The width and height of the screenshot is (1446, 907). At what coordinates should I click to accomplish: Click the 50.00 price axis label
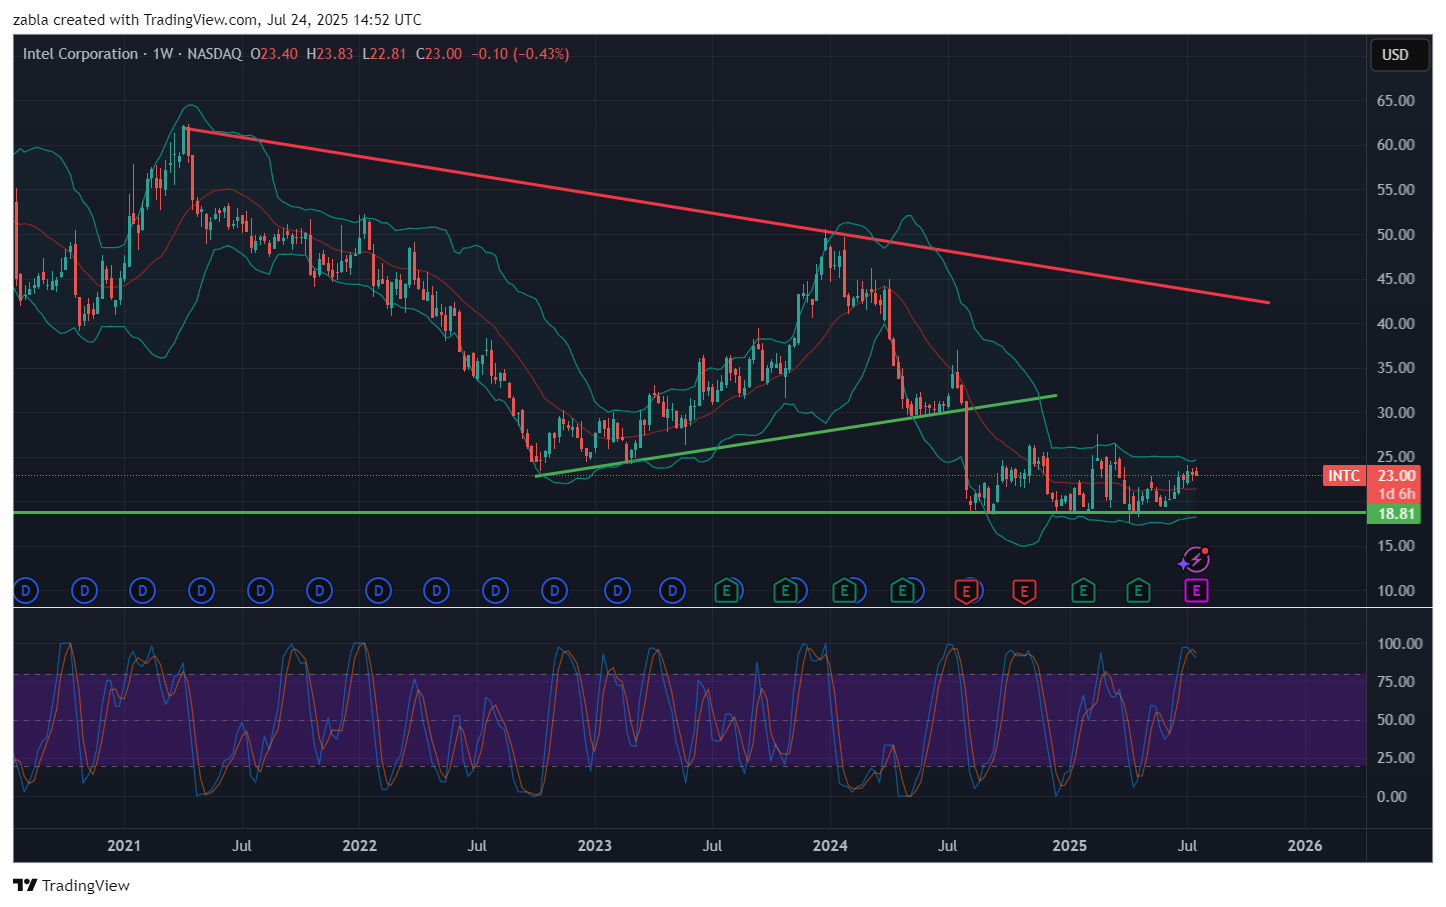1395,235
